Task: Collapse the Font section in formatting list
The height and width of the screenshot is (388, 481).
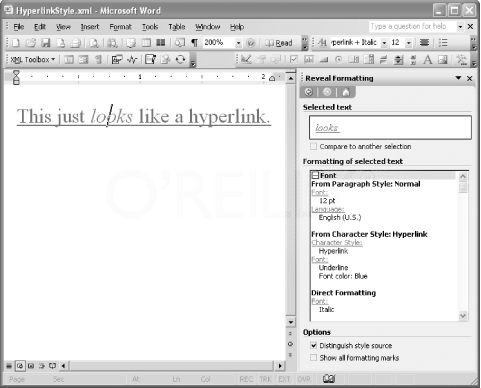Action: pos(315,175)
